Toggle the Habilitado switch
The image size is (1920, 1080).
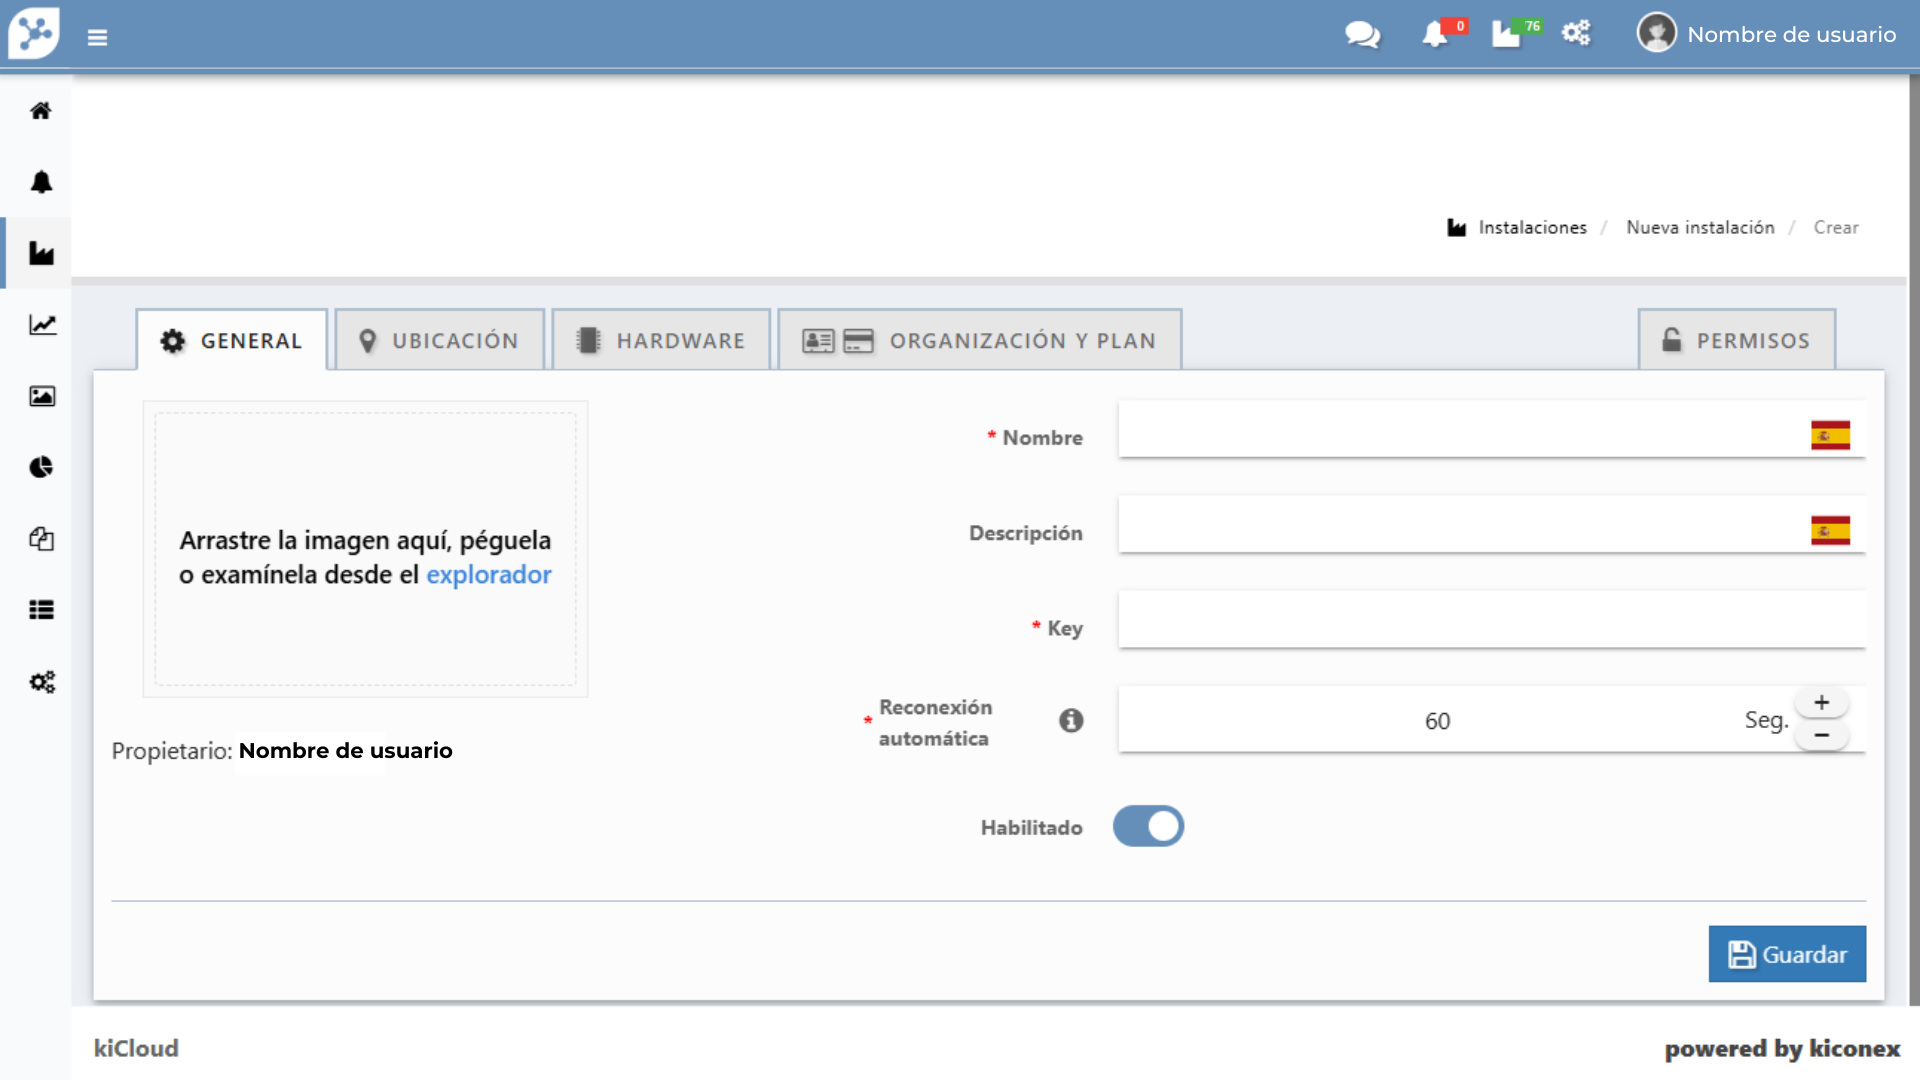tap(1148, 826)
